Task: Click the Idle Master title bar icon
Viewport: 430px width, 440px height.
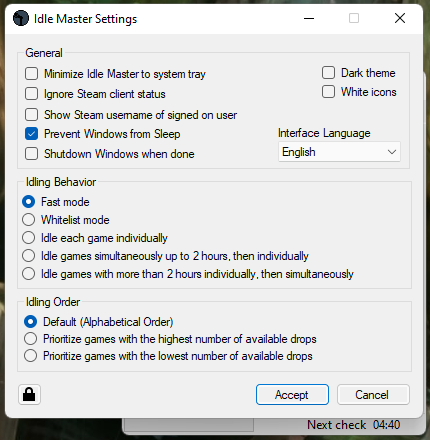Action: click(x=21, y=18)
